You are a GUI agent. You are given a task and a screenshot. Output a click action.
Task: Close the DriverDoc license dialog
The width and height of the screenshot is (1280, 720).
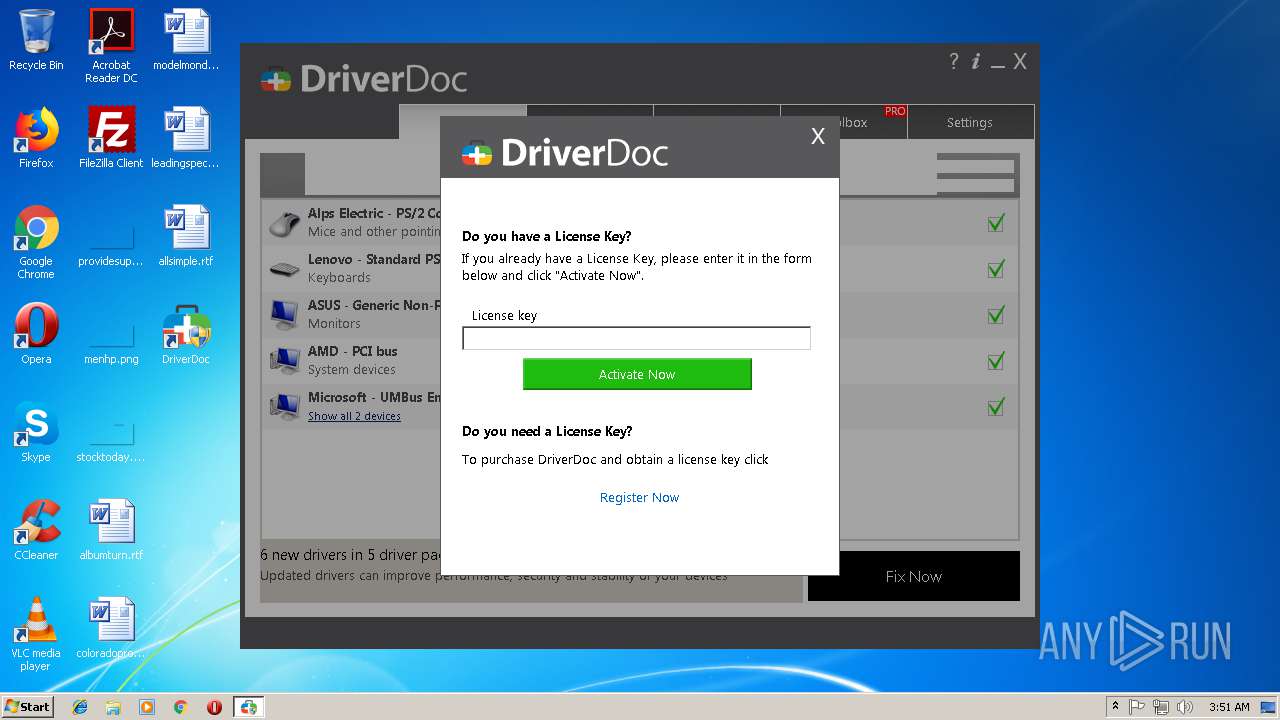818,137
